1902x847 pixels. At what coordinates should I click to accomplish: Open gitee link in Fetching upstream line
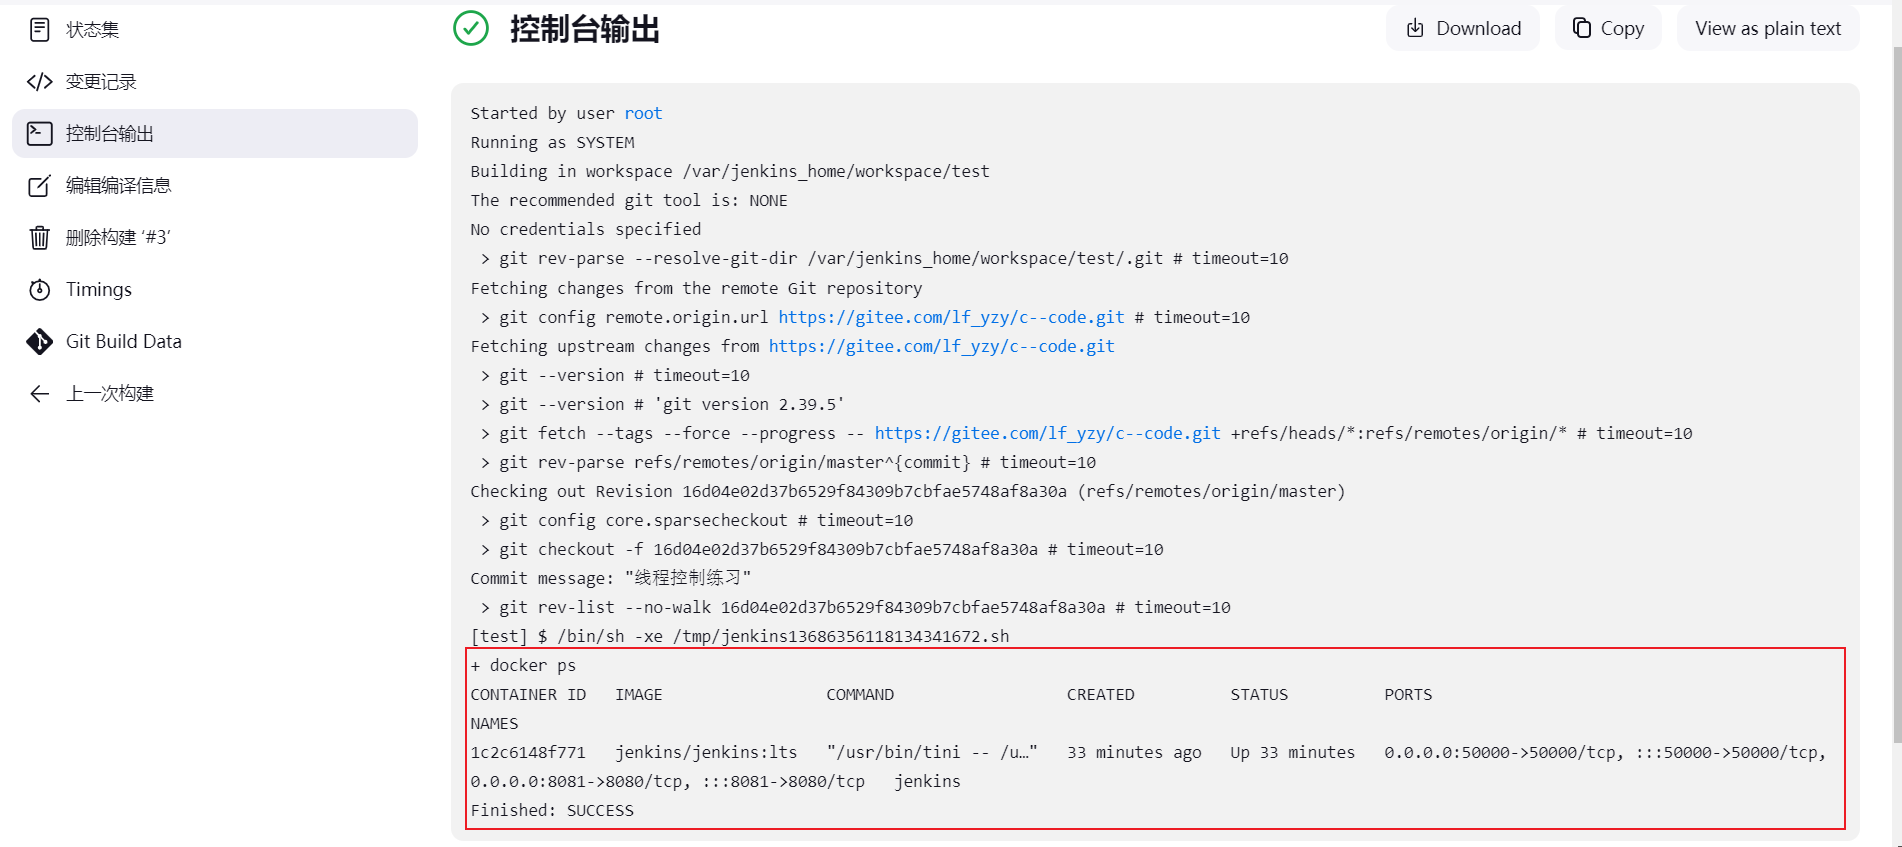tap(941, 346)
